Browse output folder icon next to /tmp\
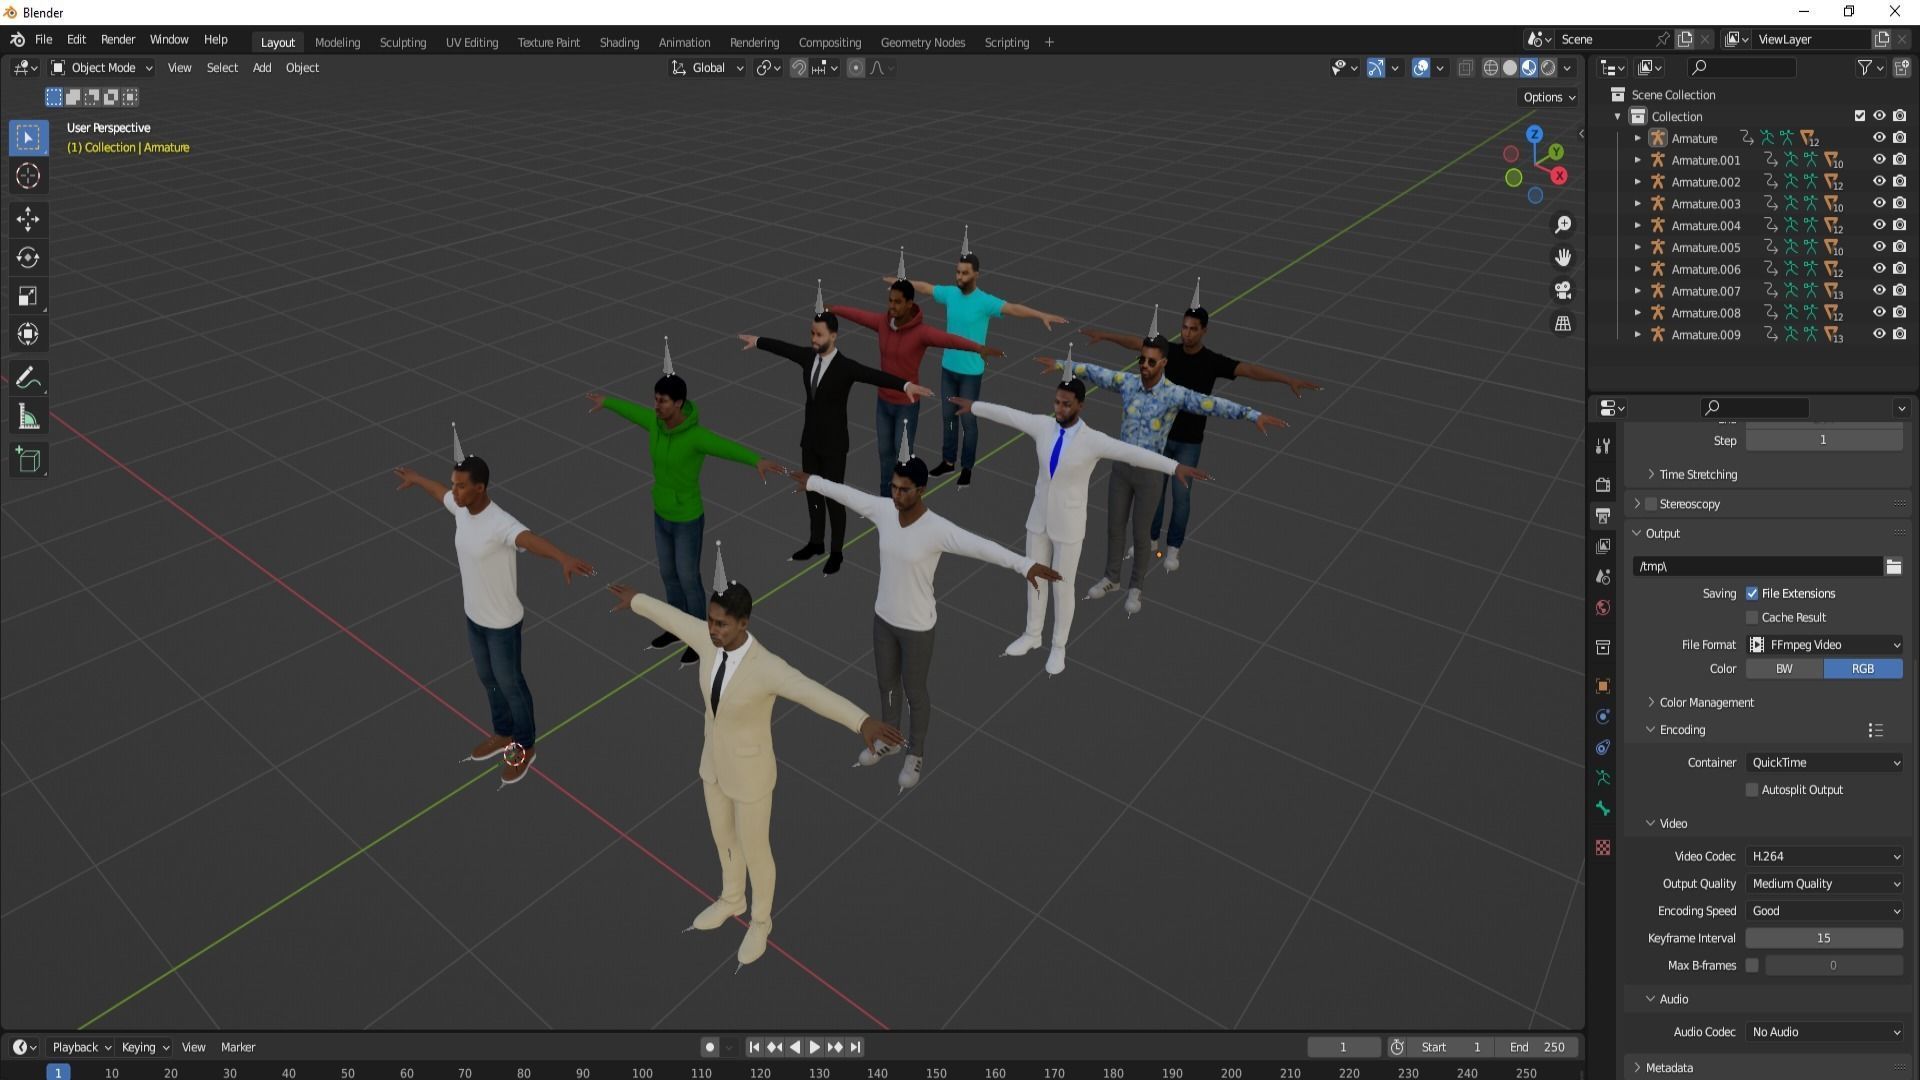 (x=1893, y=566)
